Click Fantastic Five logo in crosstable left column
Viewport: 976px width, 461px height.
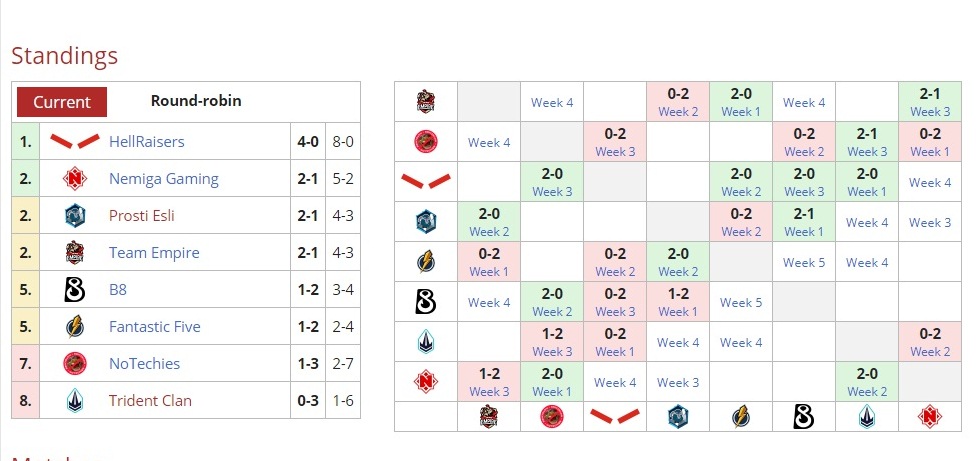tap(426, 262)
